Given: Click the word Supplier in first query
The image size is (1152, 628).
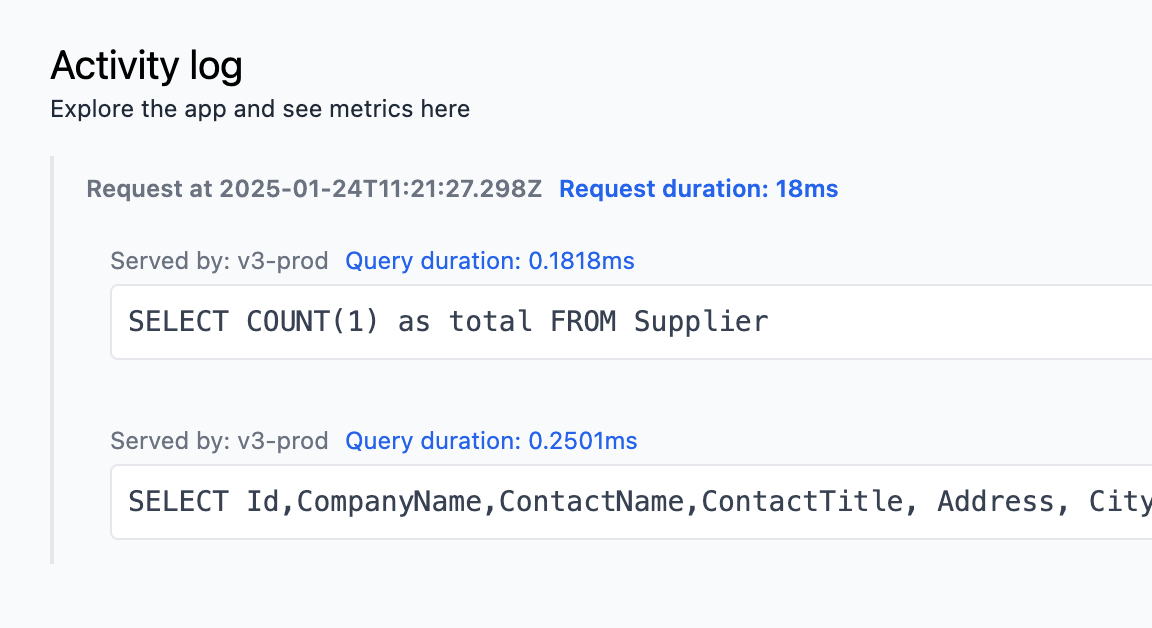Looking at the screenshot, I should coord(701,322).
